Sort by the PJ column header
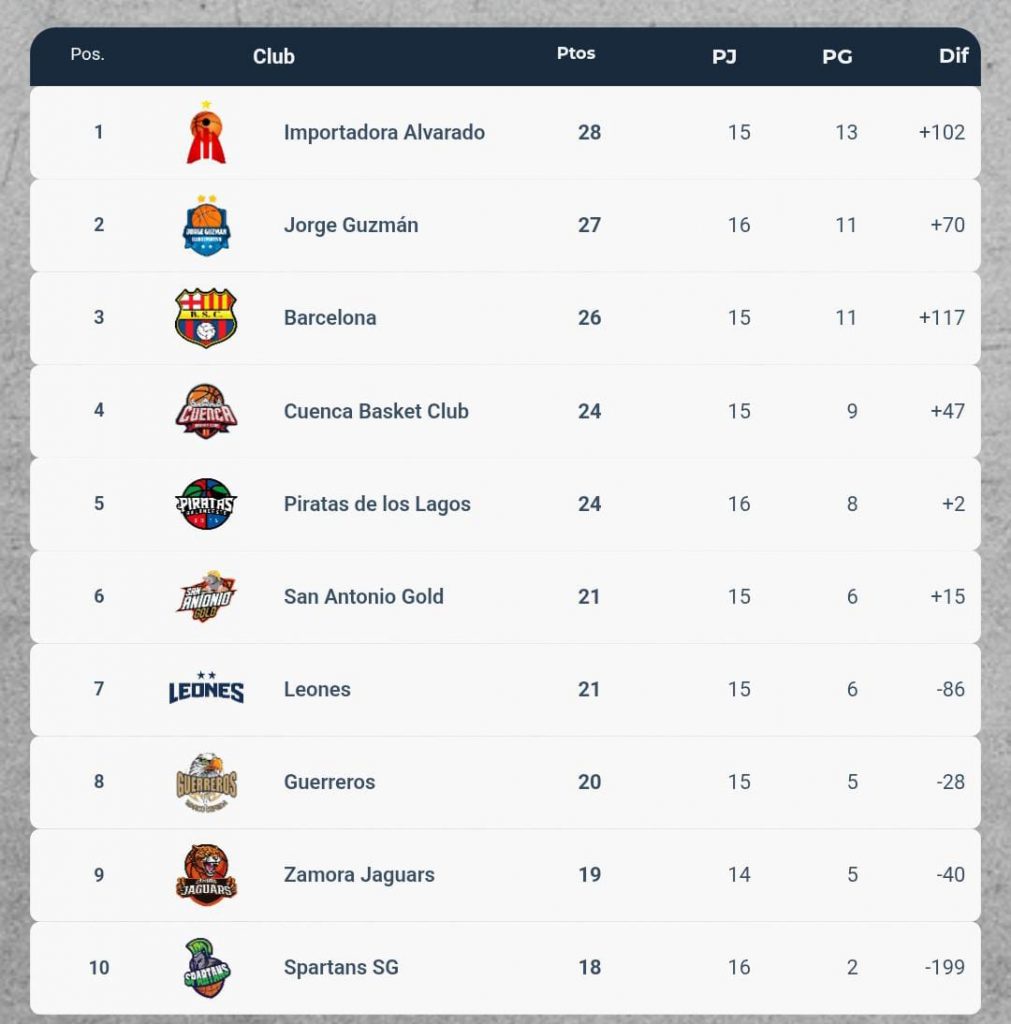Image resolution: width=1011 pixels, height=1024 pixels. point(724,57)
